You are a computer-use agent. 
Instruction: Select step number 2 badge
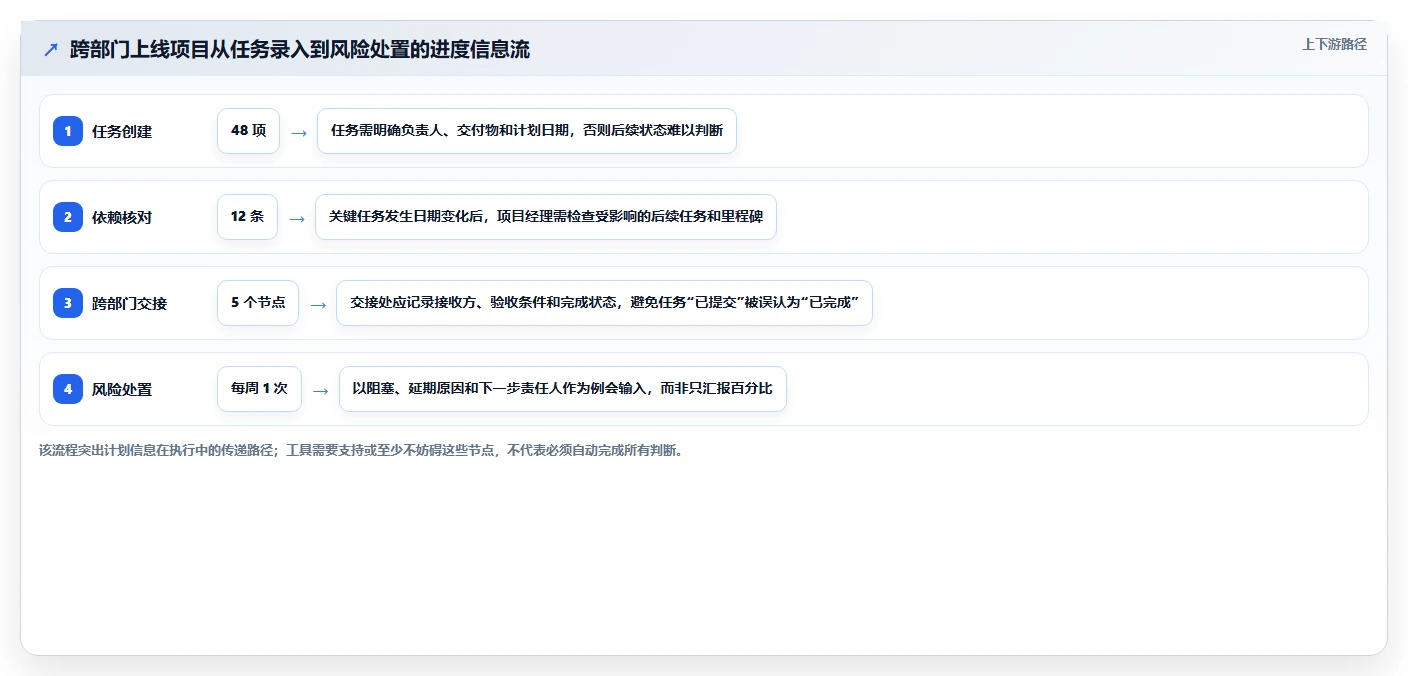pos(68,217)
